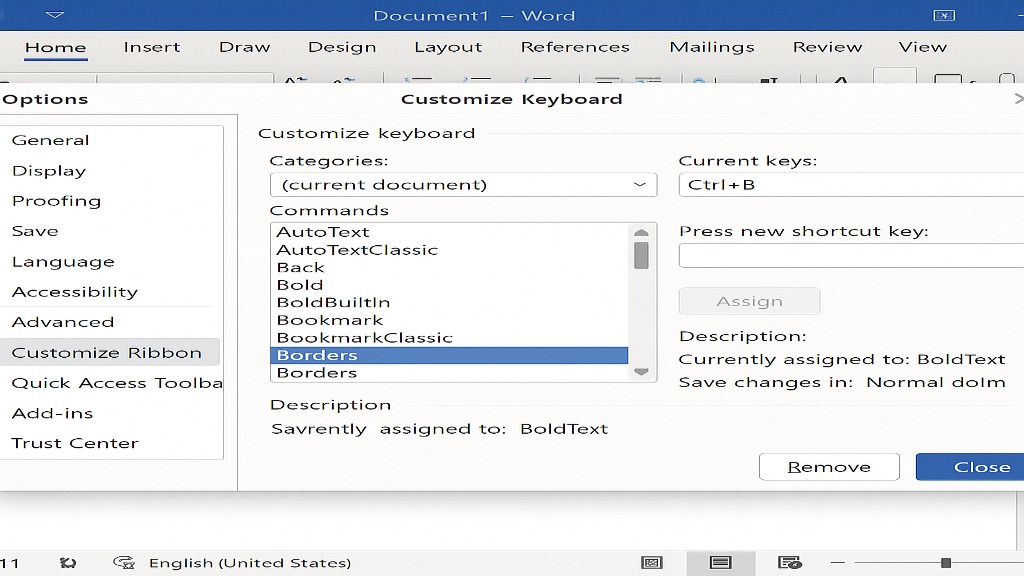This screenshot has width=1024, height=576.
Task: Open language settings via the status bar icon
Action: 125,563
